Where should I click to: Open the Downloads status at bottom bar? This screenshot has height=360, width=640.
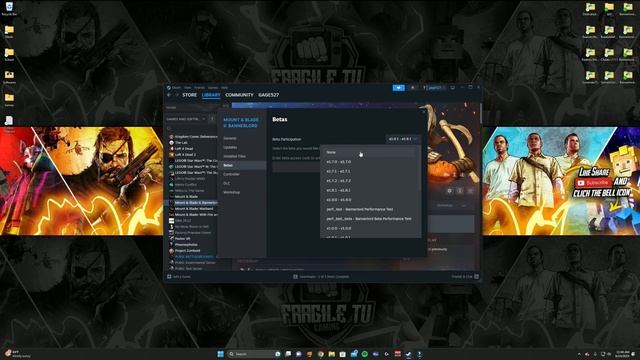(321, 277)
